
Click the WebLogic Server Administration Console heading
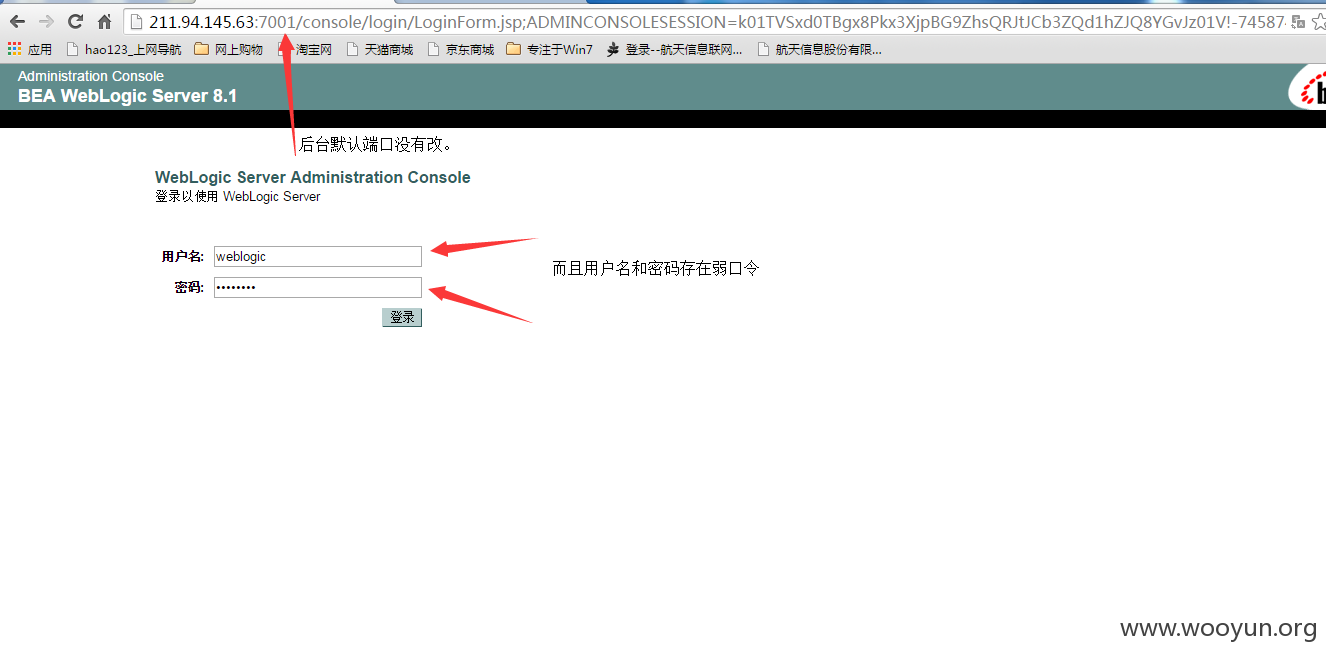coord(313,177)
